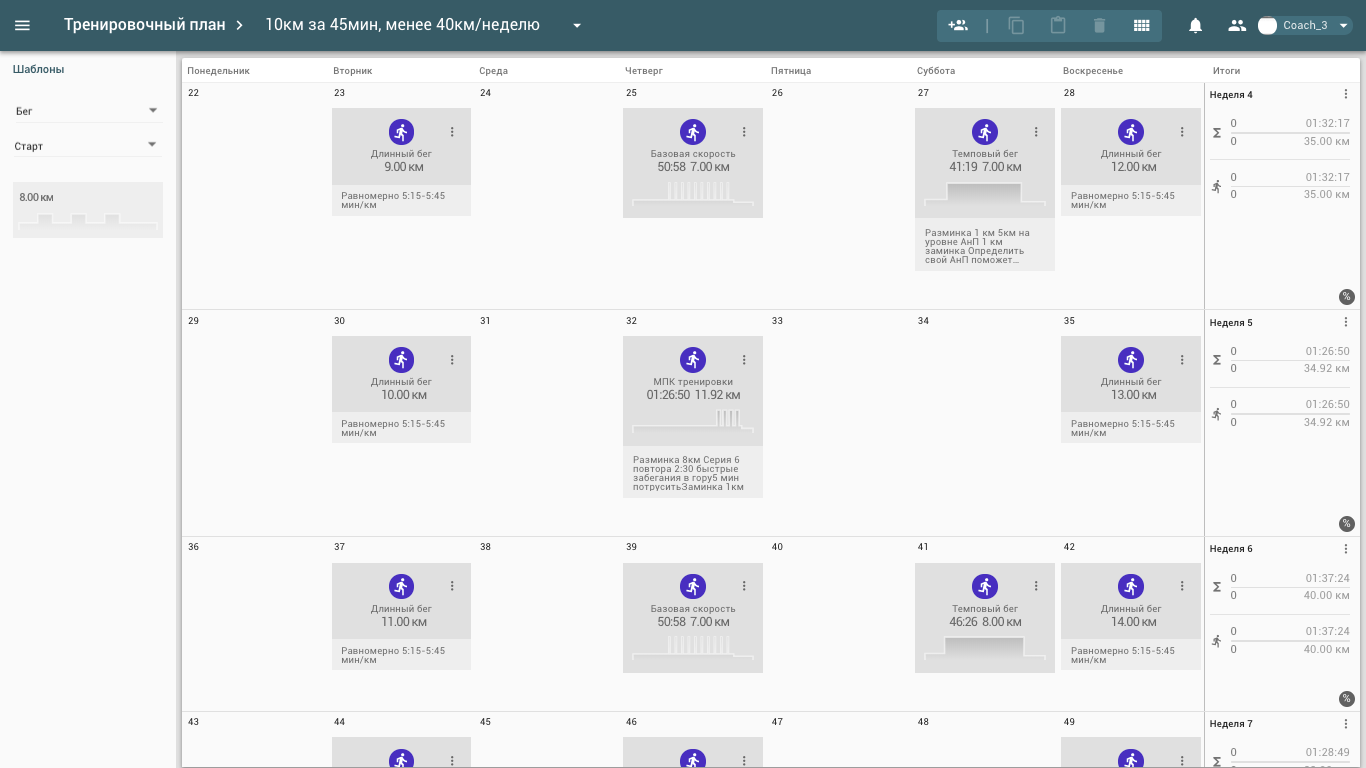Click run icon of day 42 Длинный бег
The image size is (1366, 768).
tap(1131, 586)
